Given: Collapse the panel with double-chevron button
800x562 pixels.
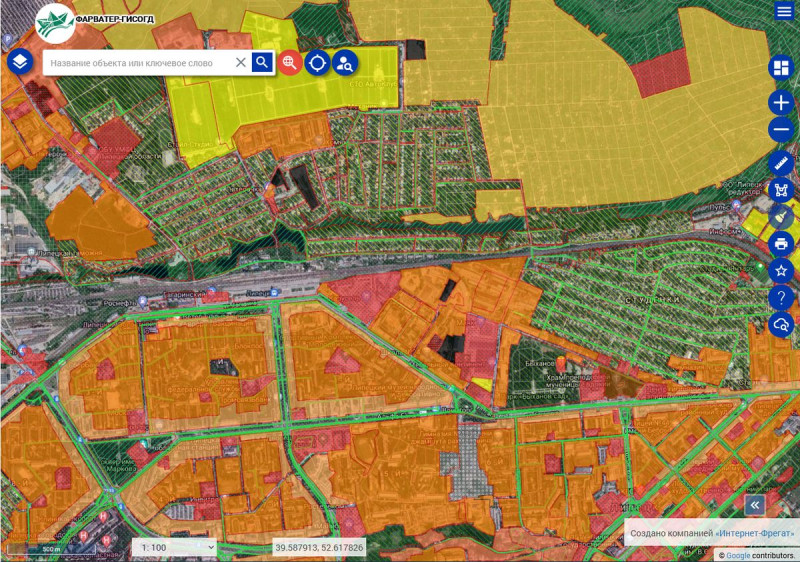Looking at the screenshot, I should (755, 505).
